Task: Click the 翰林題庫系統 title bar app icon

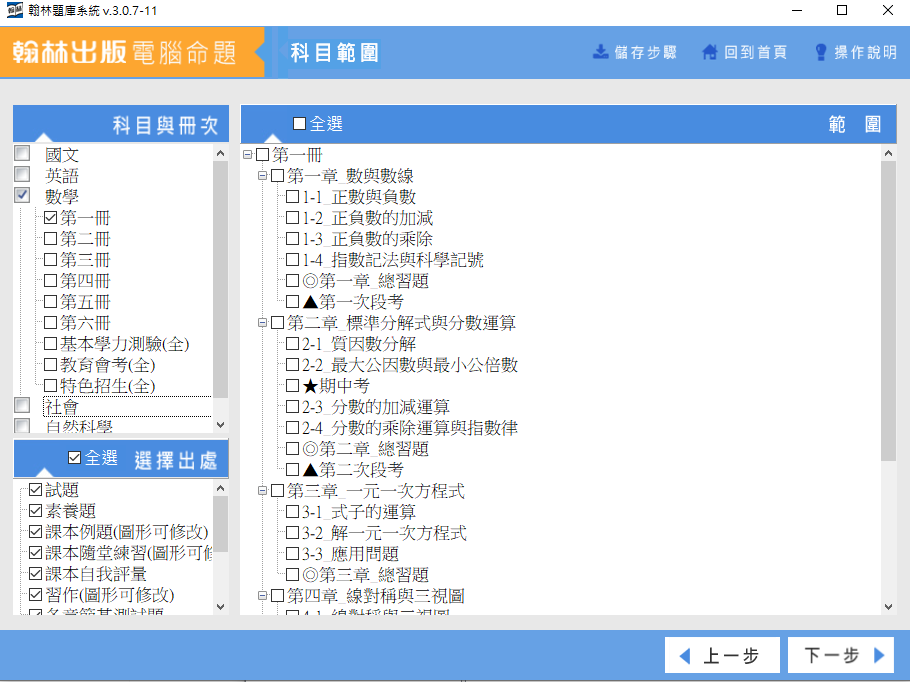Action: (14, 11)
